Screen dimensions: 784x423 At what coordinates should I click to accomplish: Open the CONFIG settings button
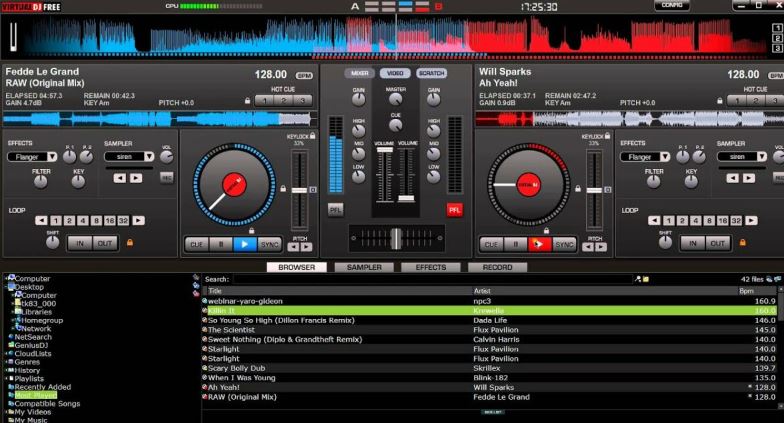(x=672, y=6)
